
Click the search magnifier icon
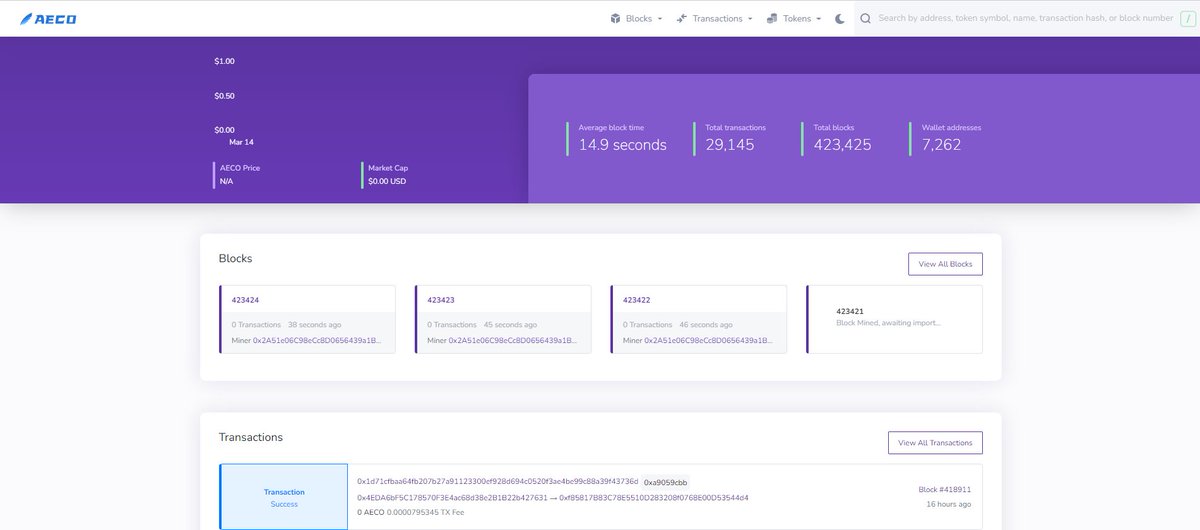(x=865, y=18)
